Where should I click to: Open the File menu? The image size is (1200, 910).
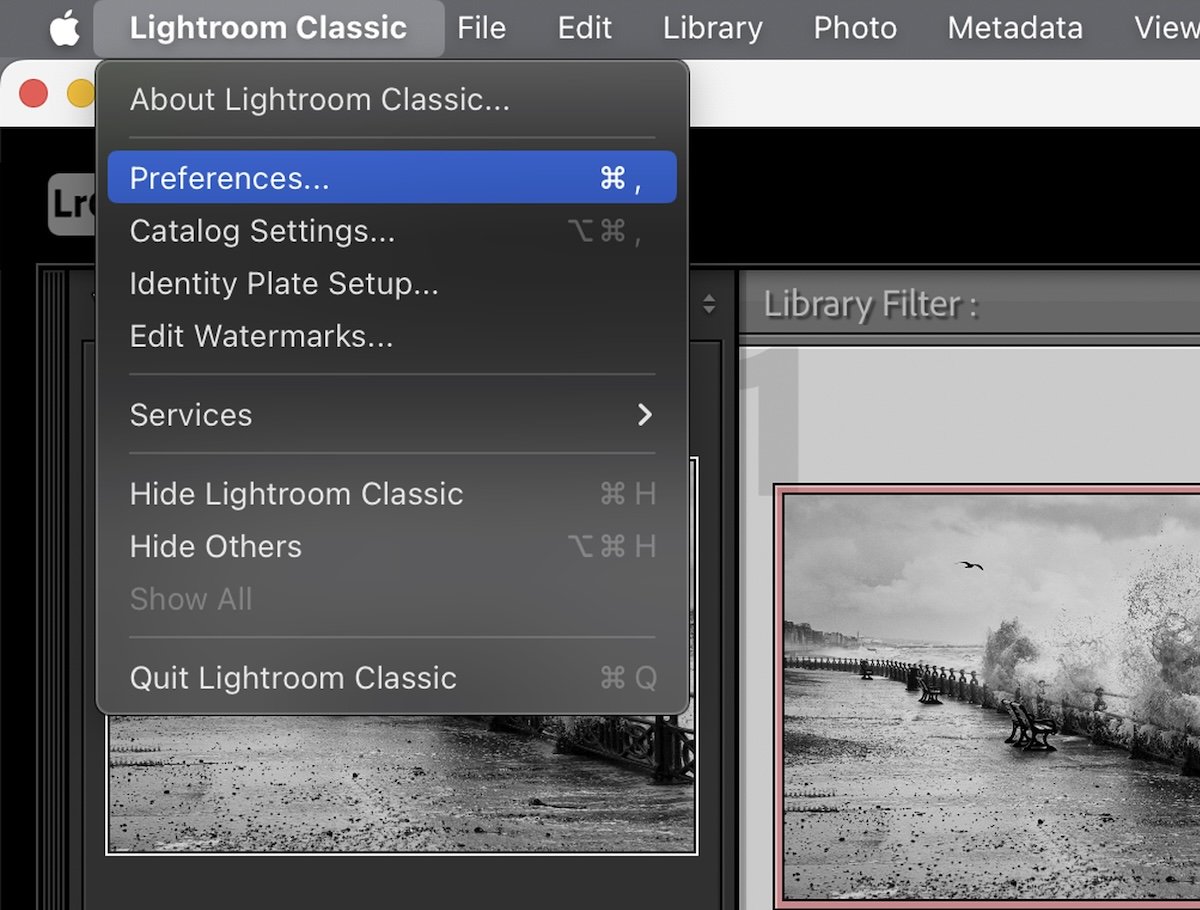[481, 28]
